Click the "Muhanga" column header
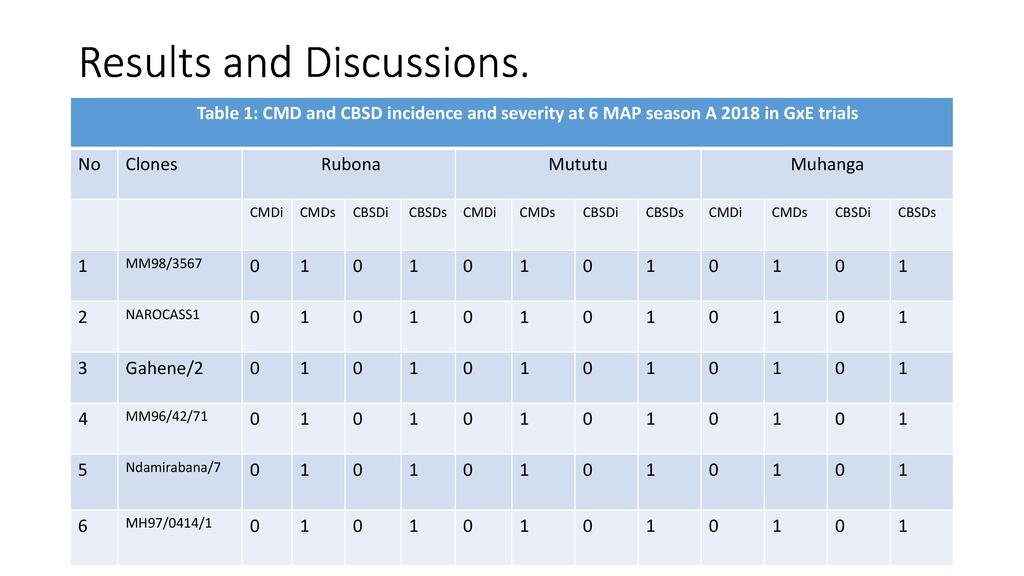The image size is (1024, 576). [826, 165]
